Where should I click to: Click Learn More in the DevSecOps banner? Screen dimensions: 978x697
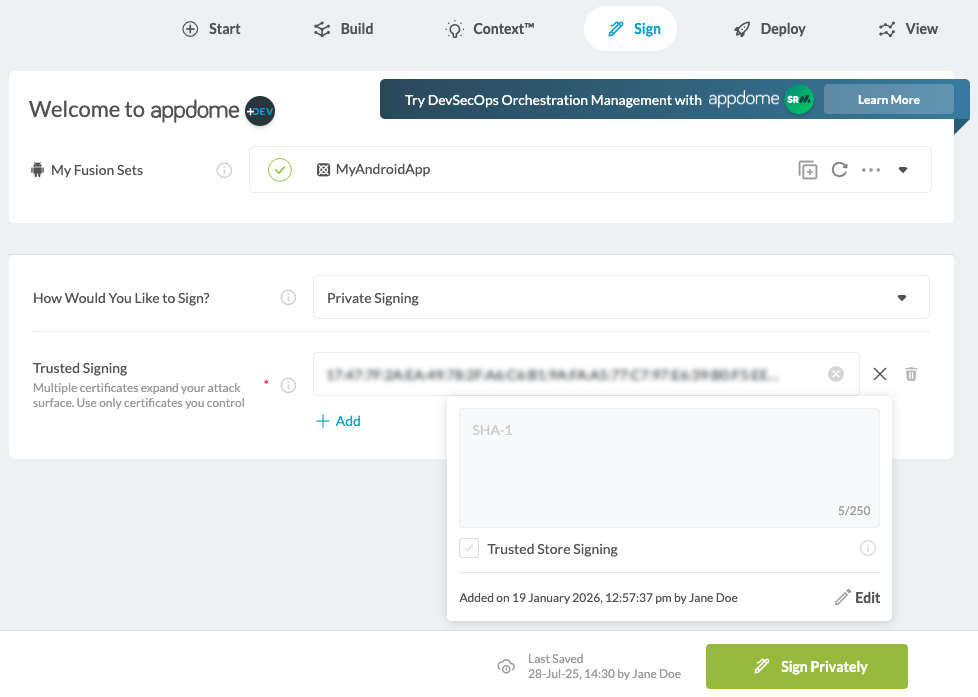(888, 99)
